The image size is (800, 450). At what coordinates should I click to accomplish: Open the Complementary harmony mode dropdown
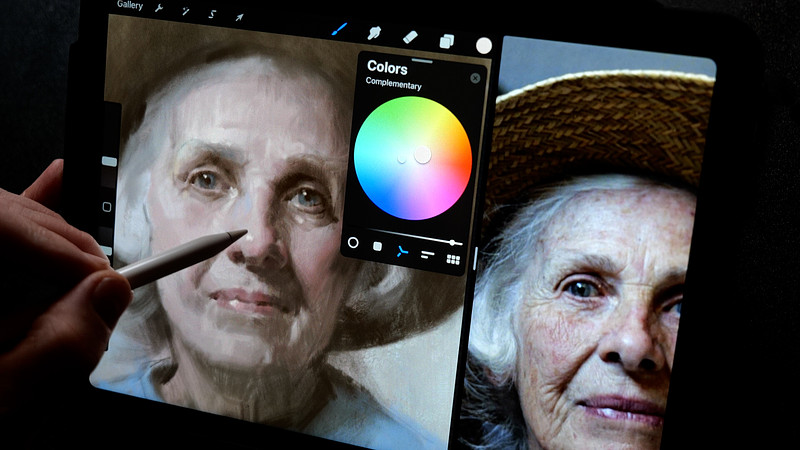pos(393,83)
